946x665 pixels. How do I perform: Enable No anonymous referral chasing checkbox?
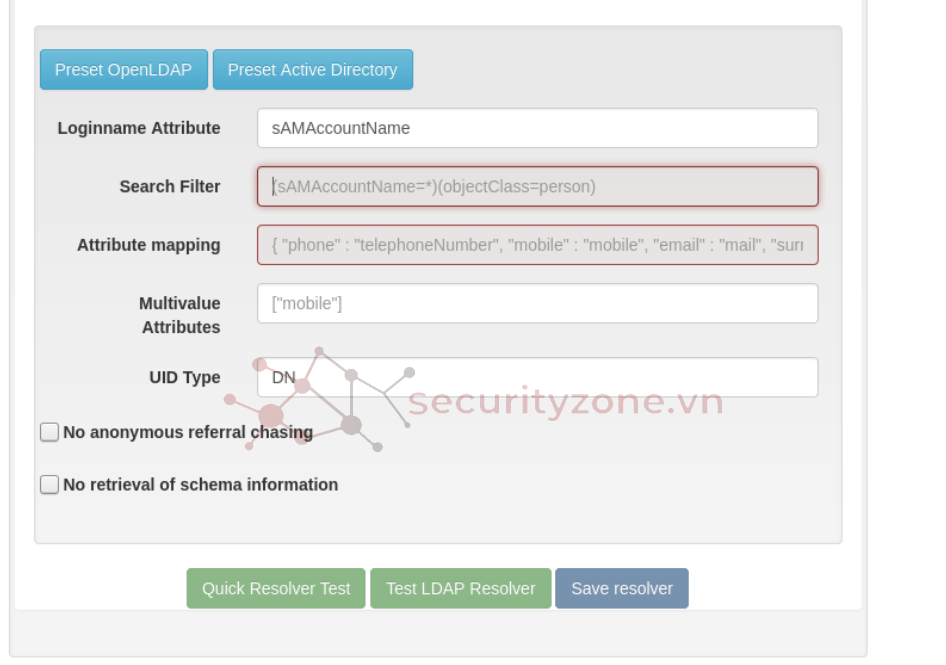click(50, 432)
